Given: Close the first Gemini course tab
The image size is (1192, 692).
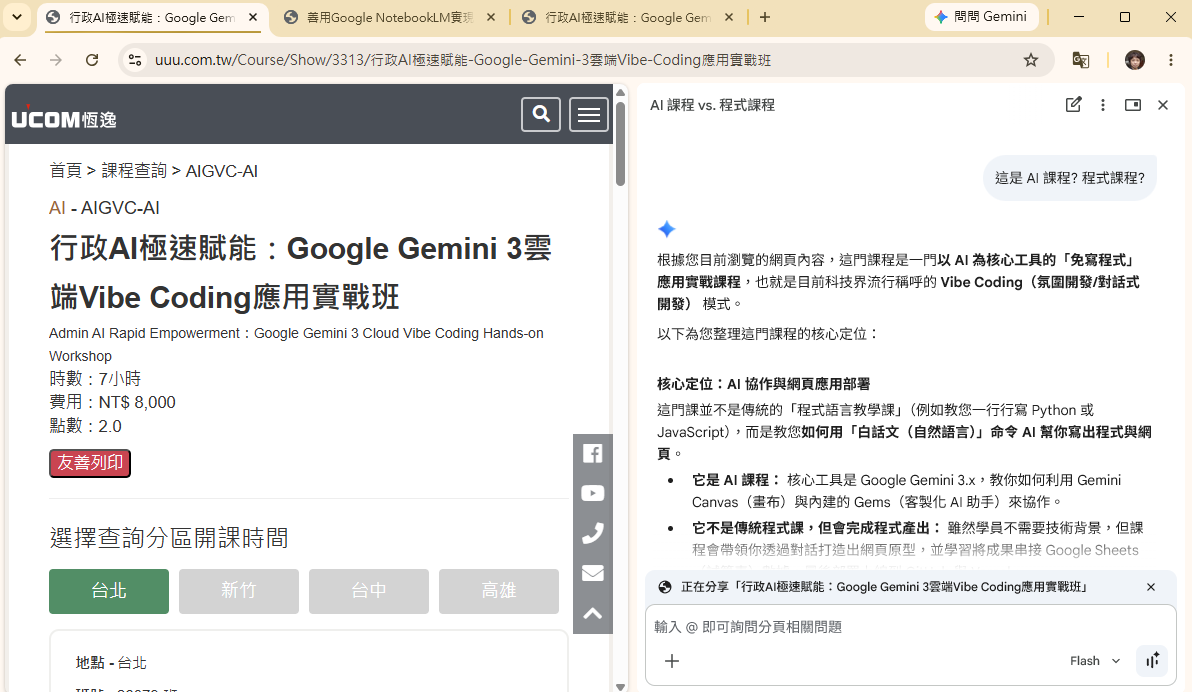Looking at the screenshot, I should click(253, 17).
